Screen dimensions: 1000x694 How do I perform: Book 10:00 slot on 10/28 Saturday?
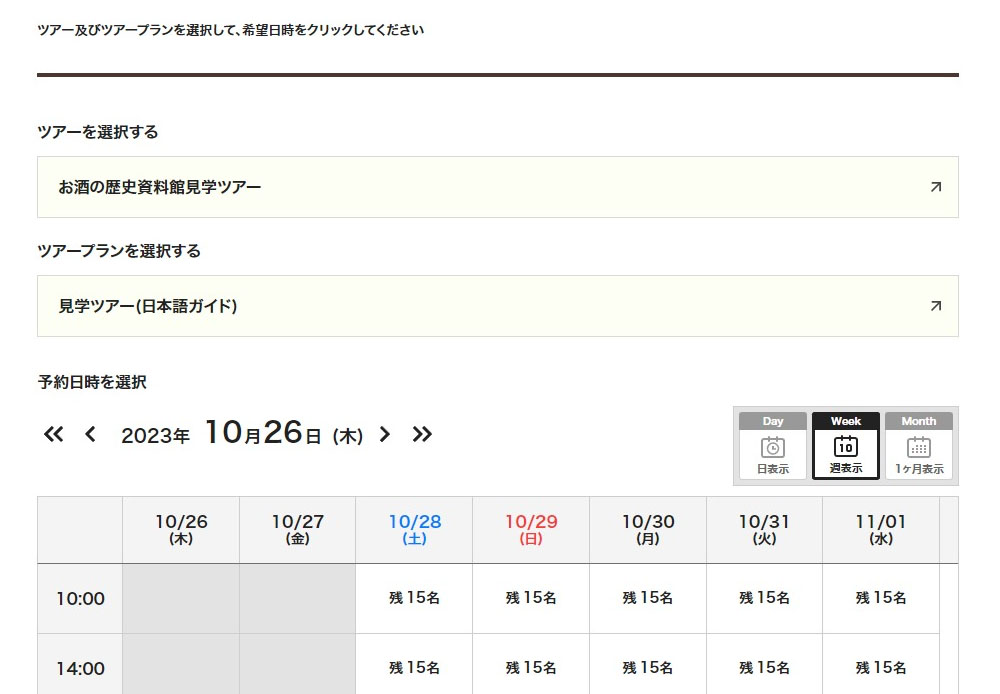414,598
